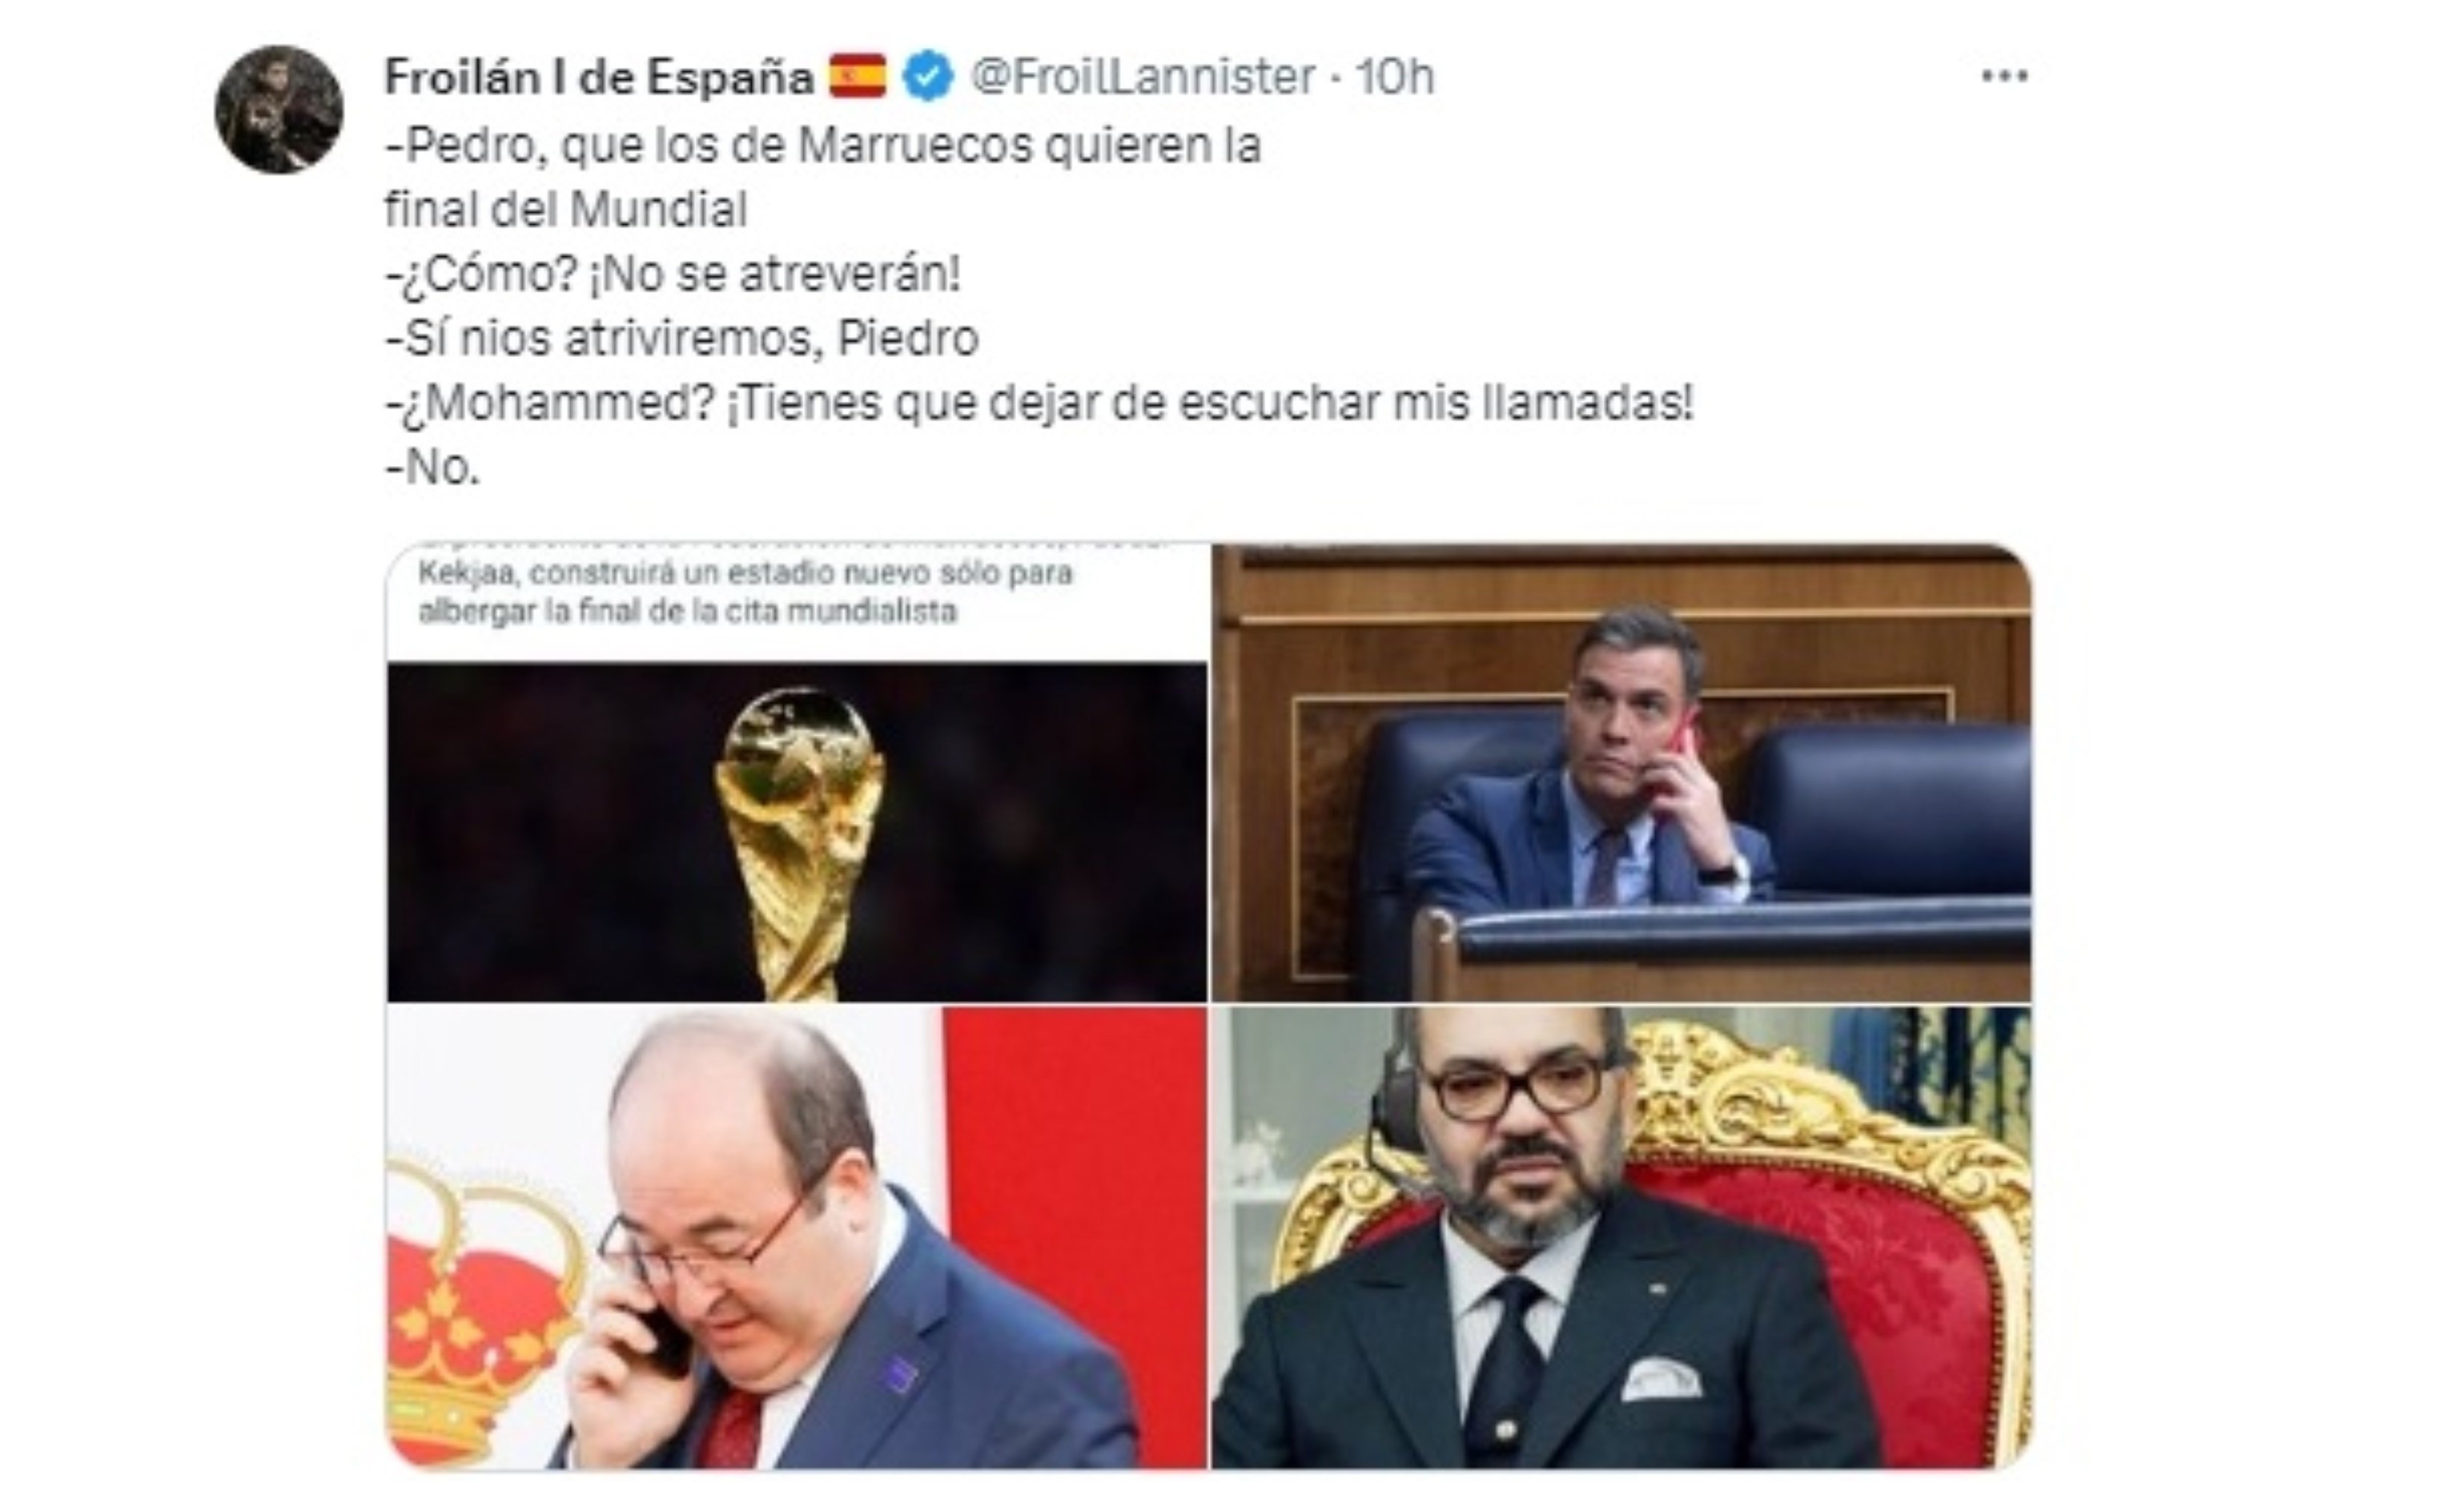Click the blue verified checkmark badge
The image size is (2439, 1512).
click(928, 77)
